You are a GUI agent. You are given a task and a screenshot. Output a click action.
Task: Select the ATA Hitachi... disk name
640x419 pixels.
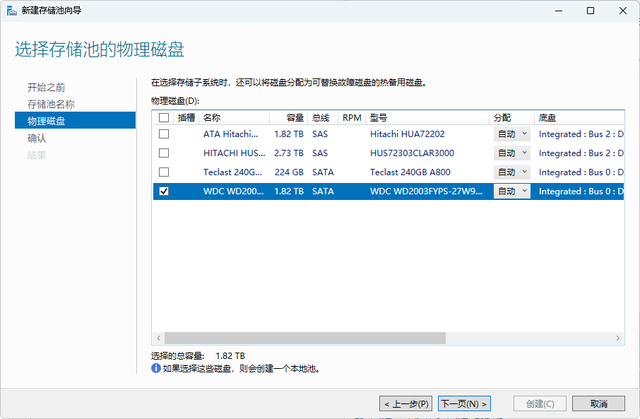coord(231,134)
